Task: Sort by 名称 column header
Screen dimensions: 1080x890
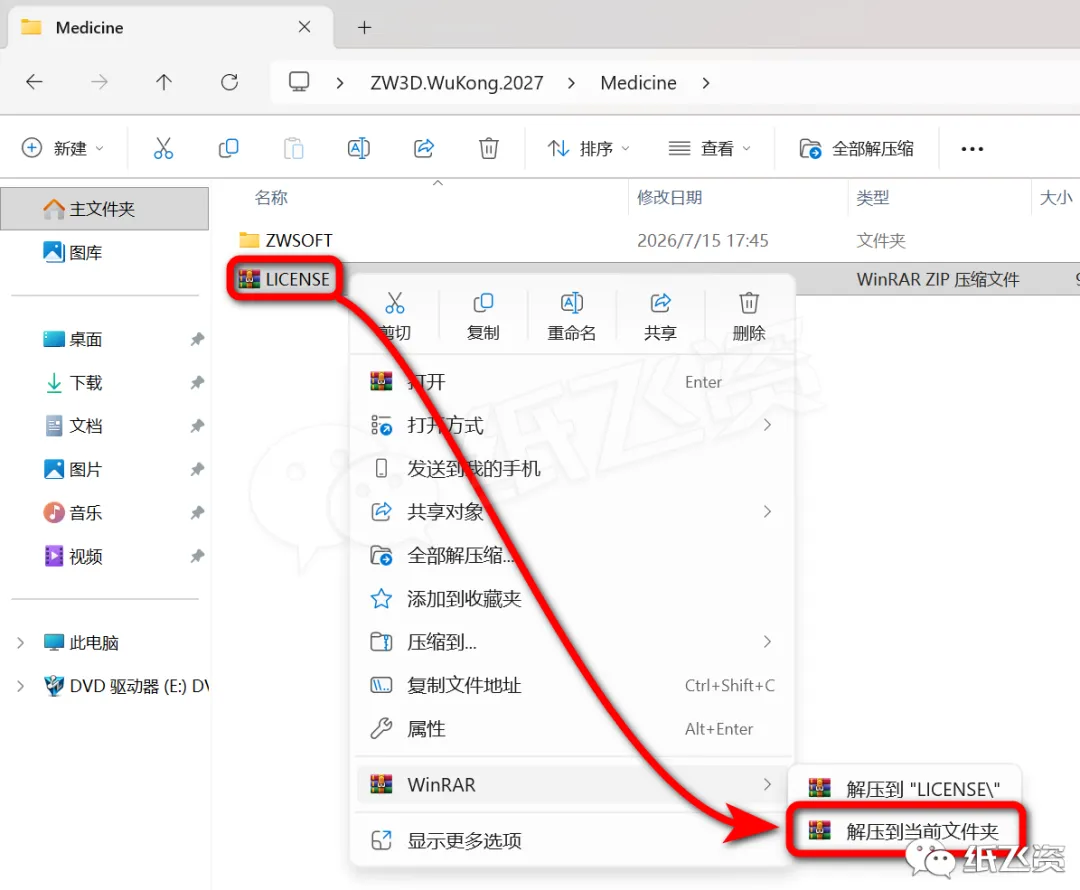Action: coord(271,198)
